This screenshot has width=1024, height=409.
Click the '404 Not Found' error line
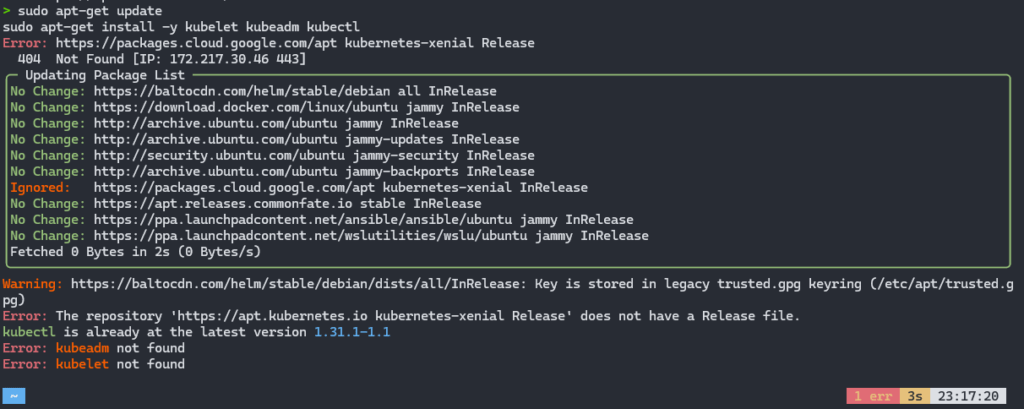[x=162, y=59]
